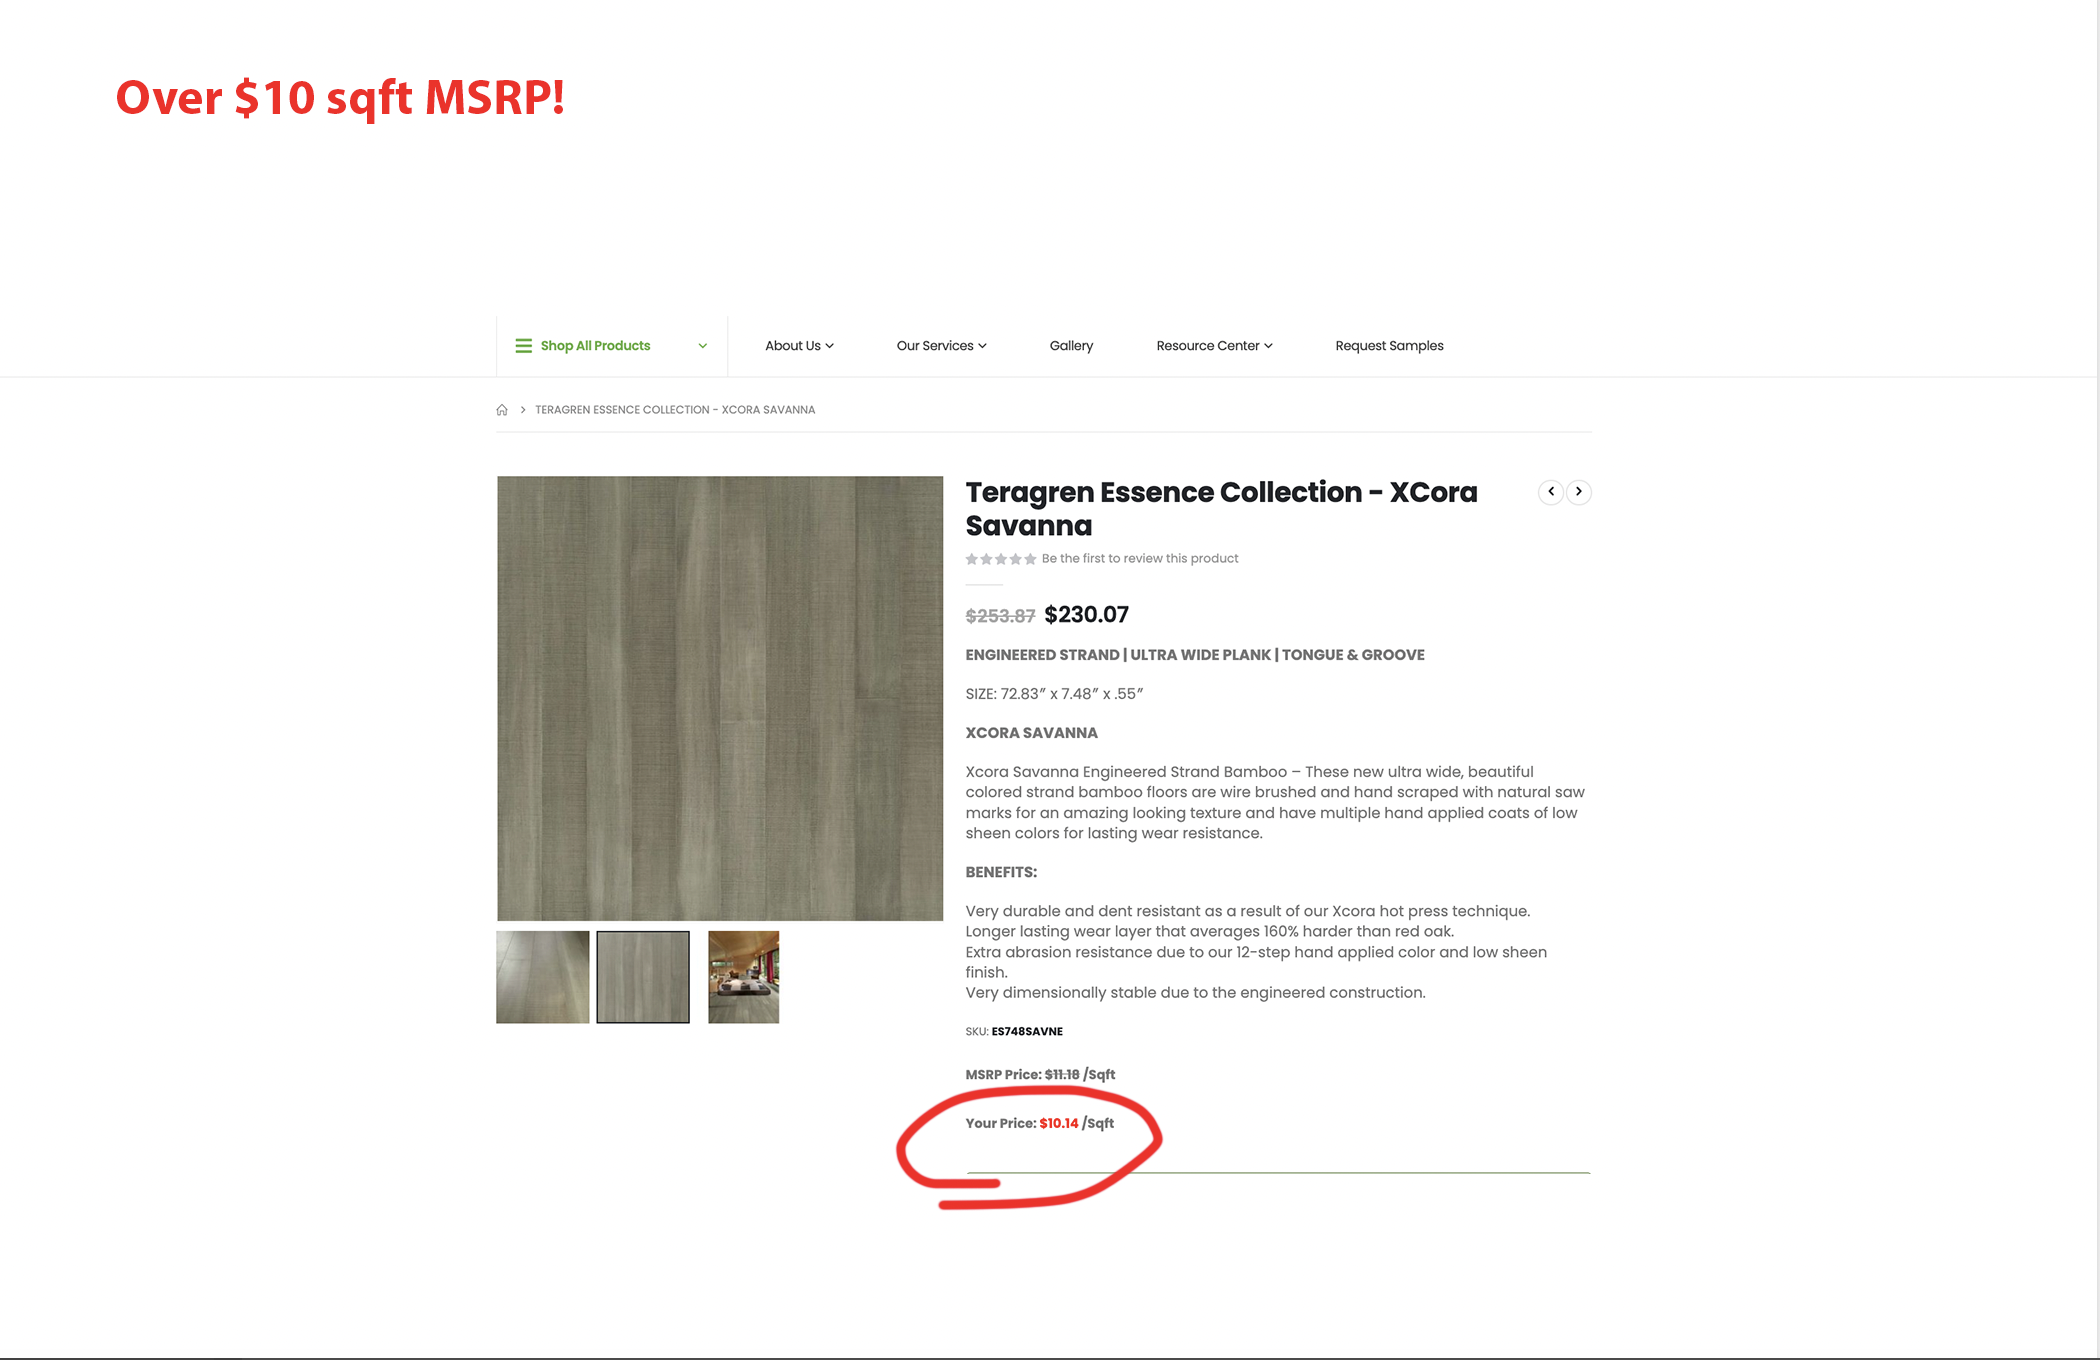Expand the Resource Center menu

click(1214, 346)
